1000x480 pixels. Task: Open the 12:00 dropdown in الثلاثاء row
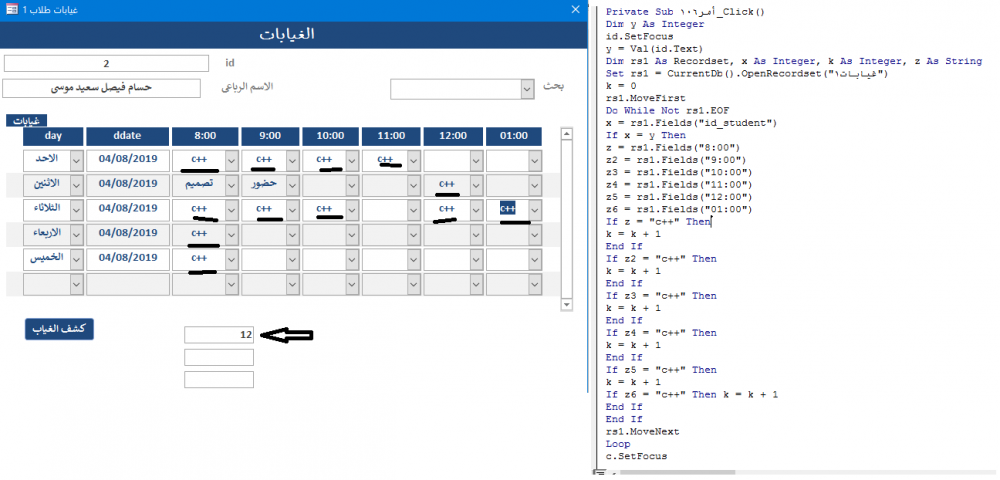(x=476, y=210)
